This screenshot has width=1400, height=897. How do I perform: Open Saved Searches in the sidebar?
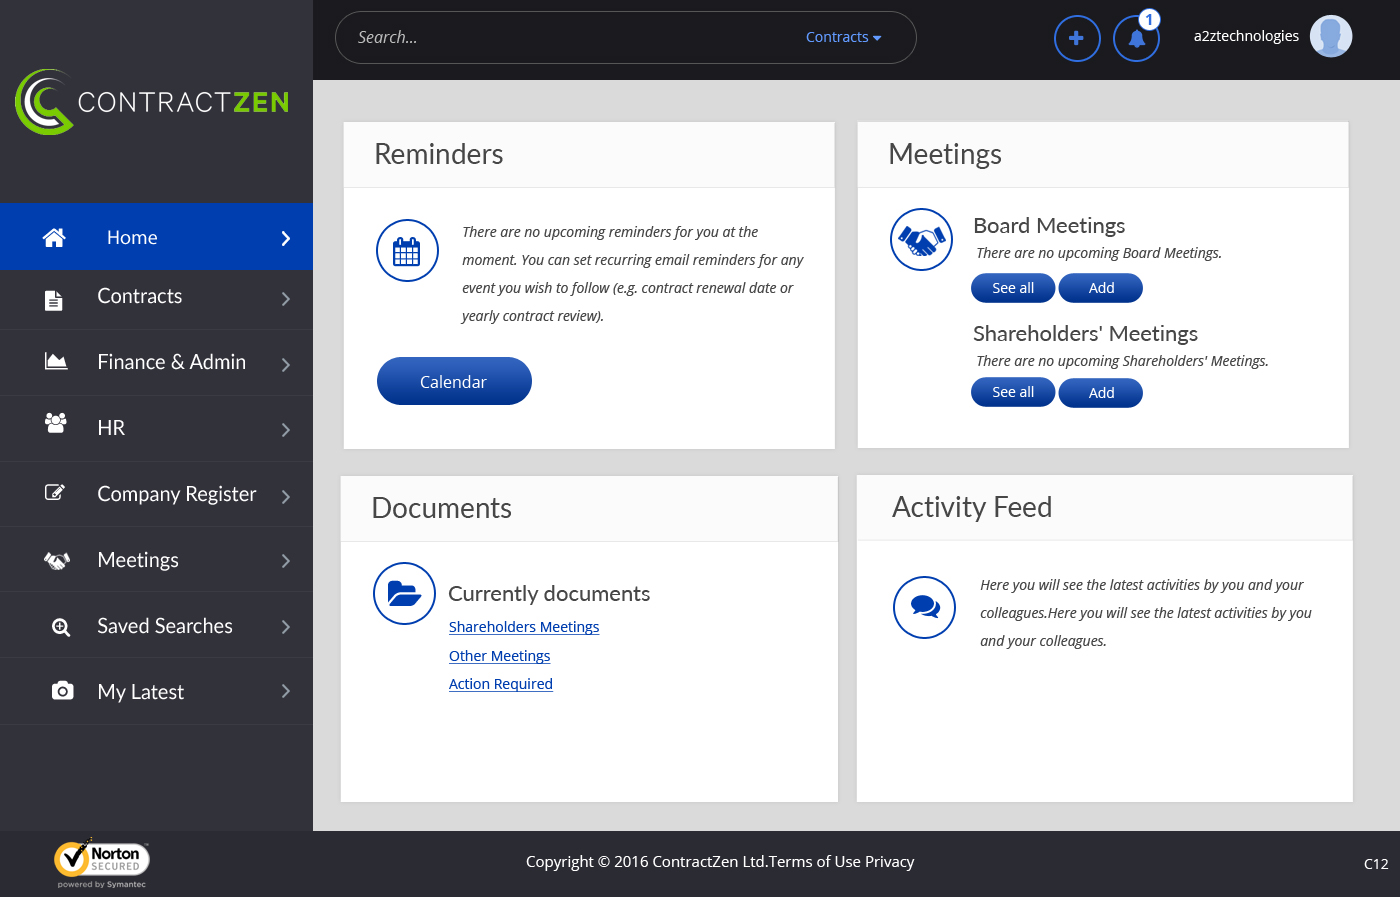(165, 627)
